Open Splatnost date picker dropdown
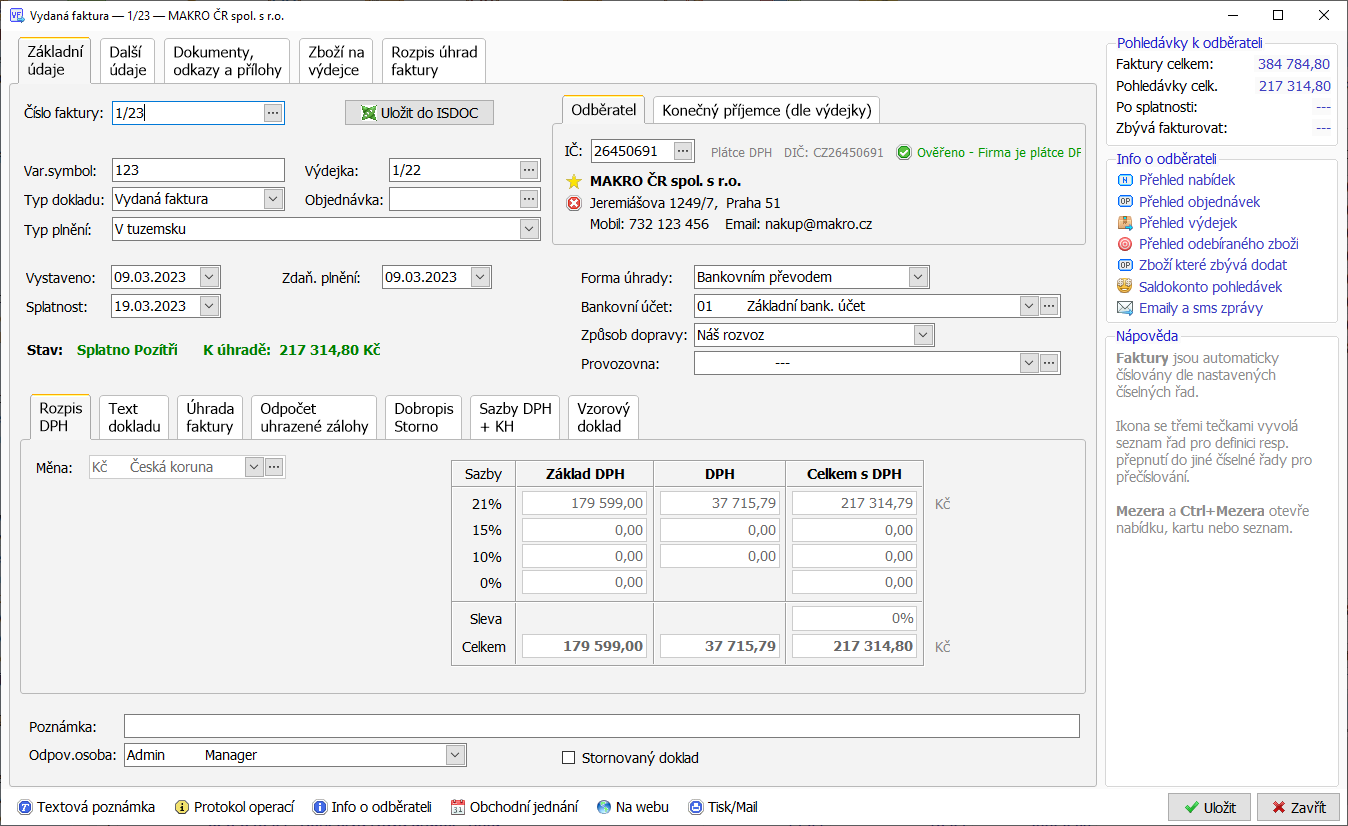The width and height of the screenshot is (1348, 826). point(209,306)
